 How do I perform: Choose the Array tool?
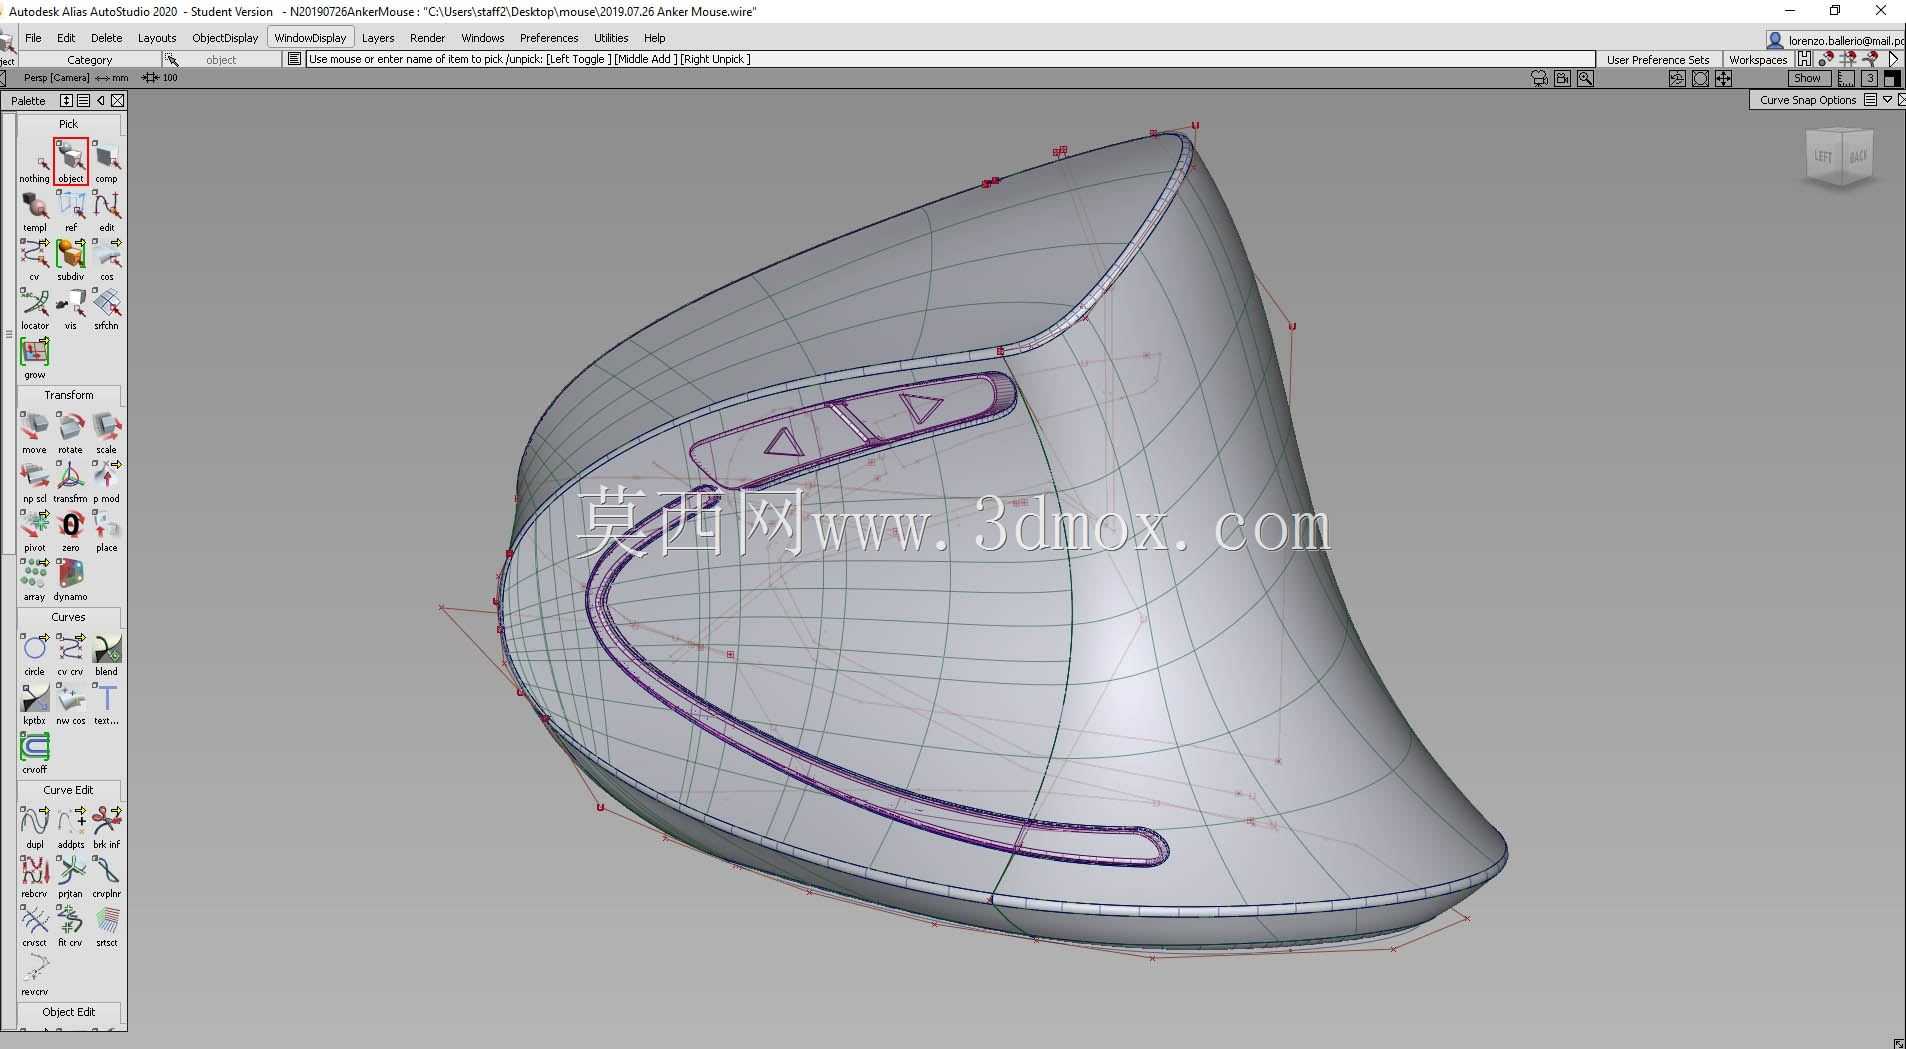click(x=34, y=580)
